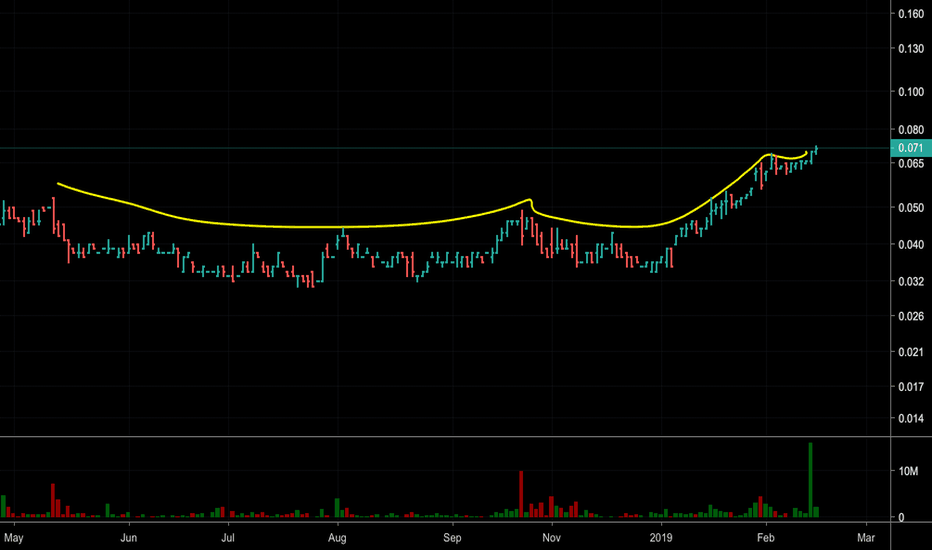Viewport: 932px width, 550px height.
Task: Click the 0.071 current price label
Action: 911,148
